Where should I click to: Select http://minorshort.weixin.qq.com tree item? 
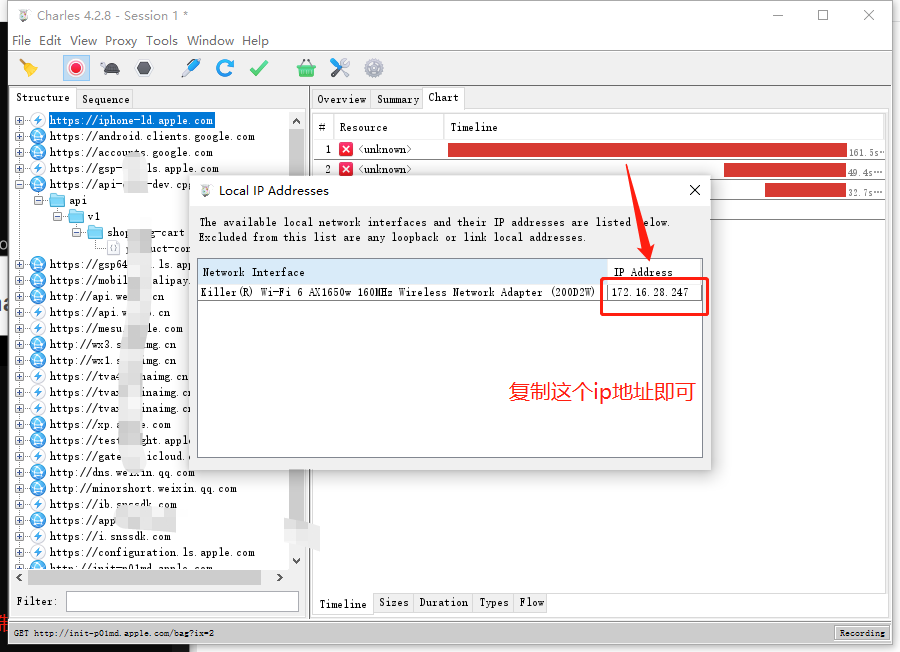[x=143, y=488]
